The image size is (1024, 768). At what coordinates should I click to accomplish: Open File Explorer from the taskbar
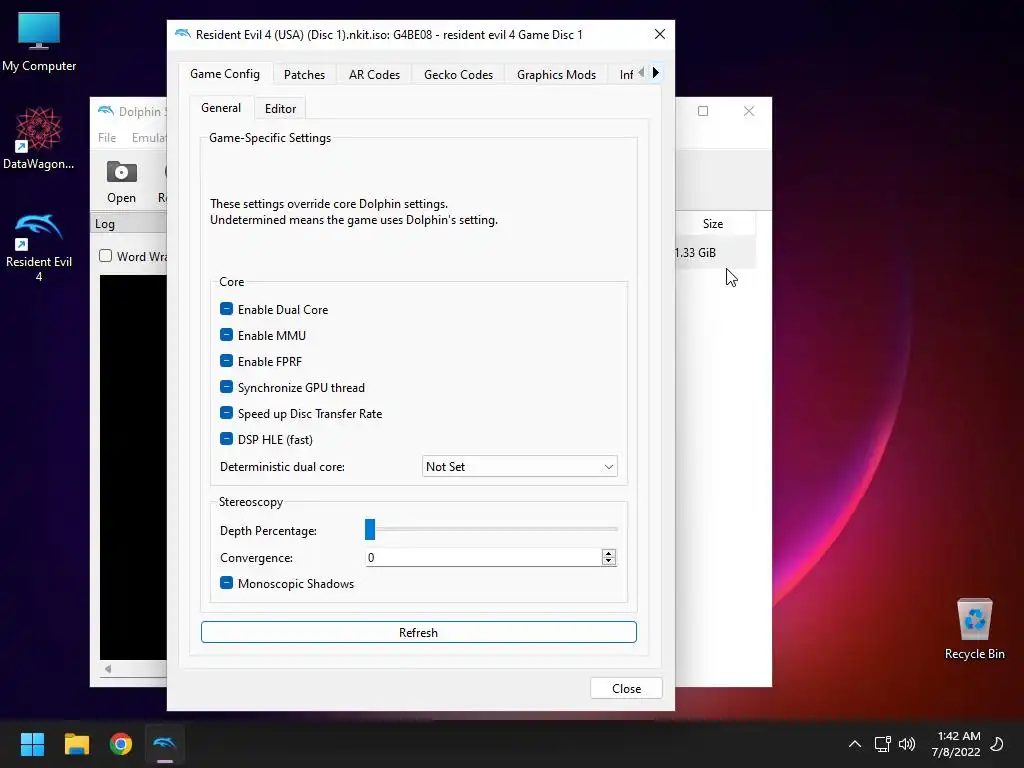pos(76,744)
